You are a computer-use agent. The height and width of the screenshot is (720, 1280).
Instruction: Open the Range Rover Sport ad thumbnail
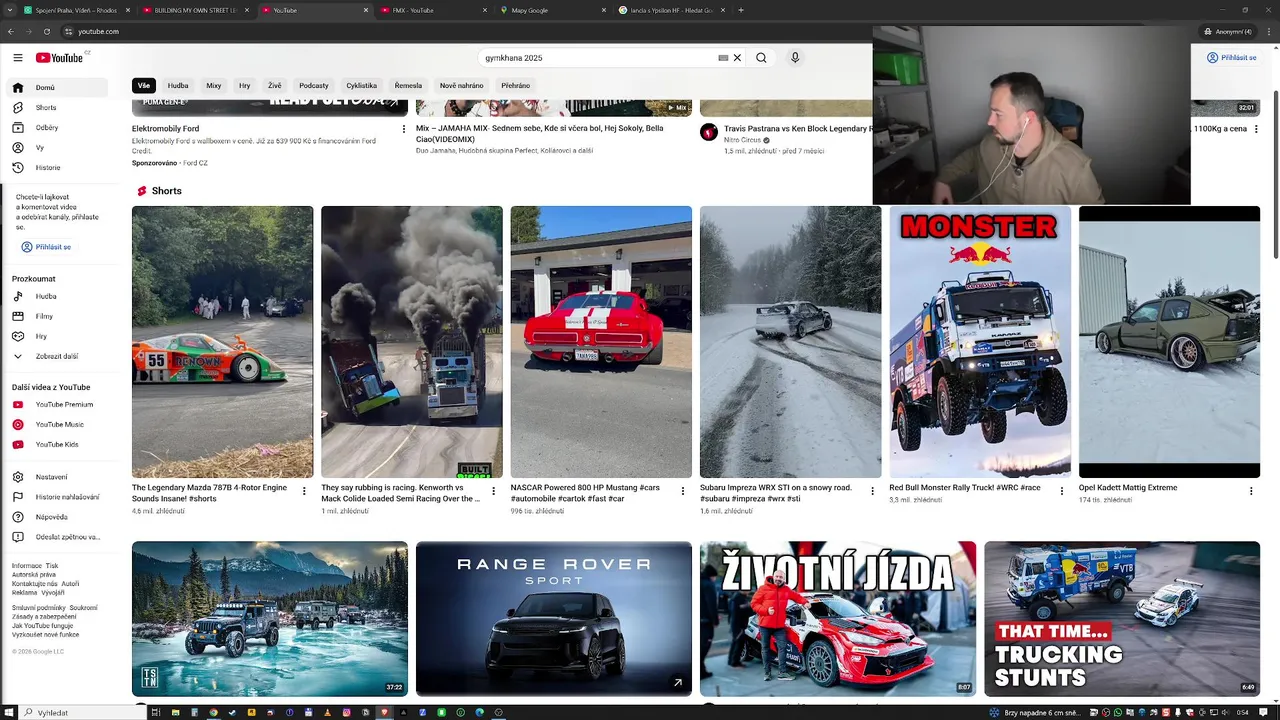554,619
